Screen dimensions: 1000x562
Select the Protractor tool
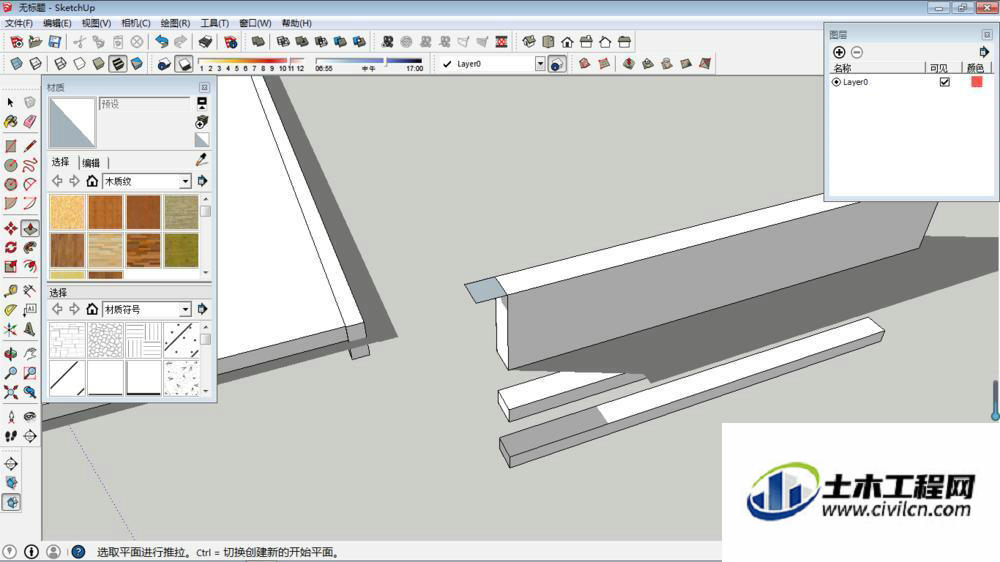[x=10, y=311]
